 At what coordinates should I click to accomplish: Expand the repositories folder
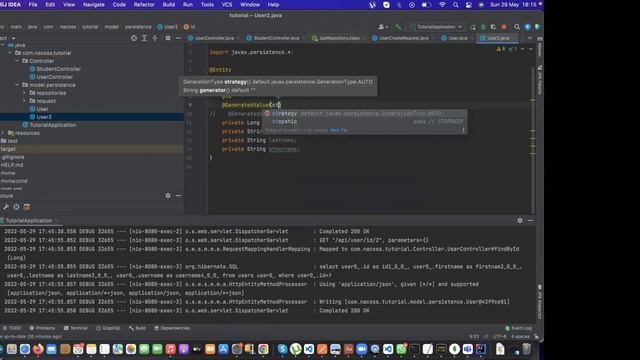24,93
